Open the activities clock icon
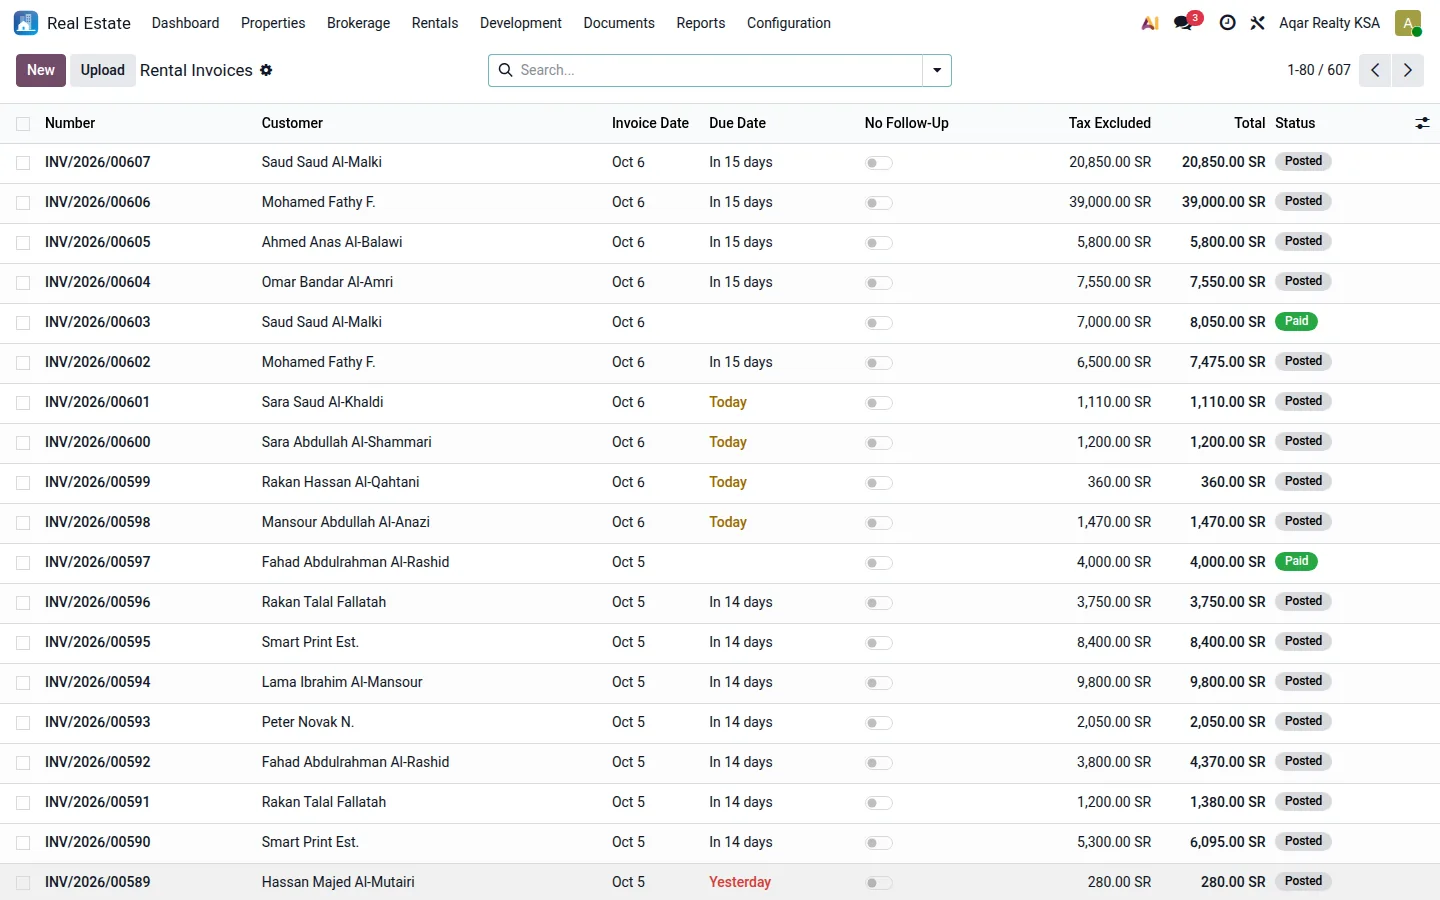 1227,23
